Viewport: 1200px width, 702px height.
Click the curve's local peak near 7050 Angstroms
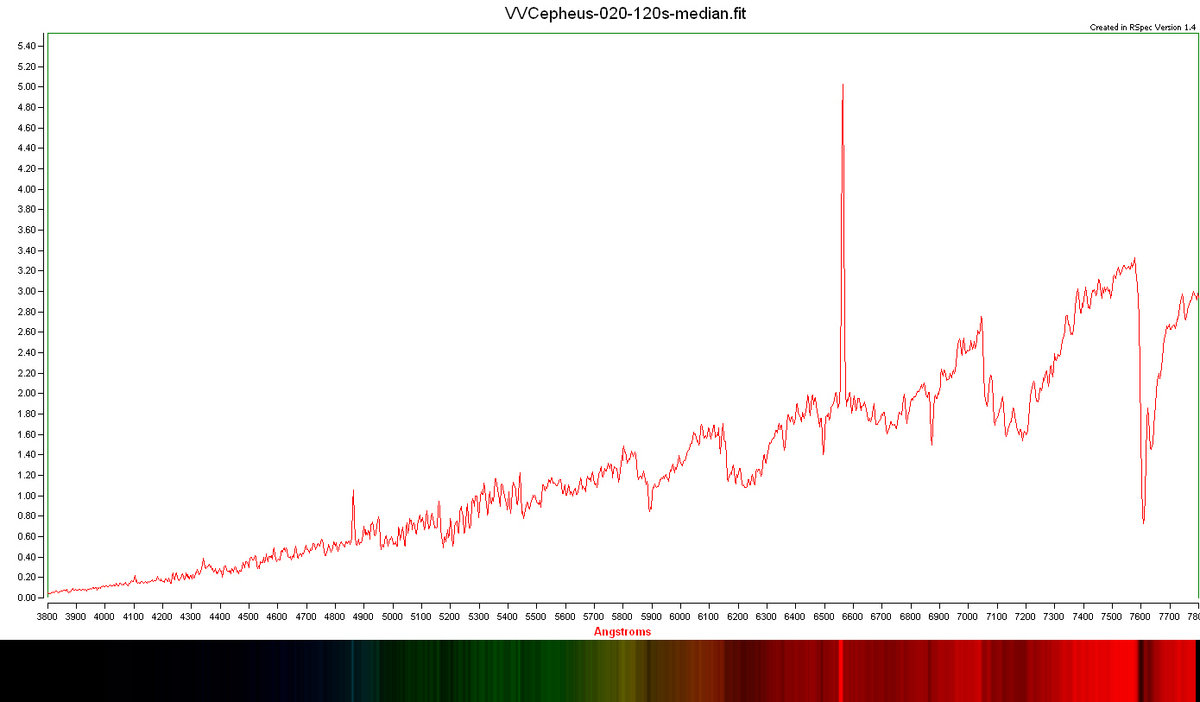click(x=981, y=318)
